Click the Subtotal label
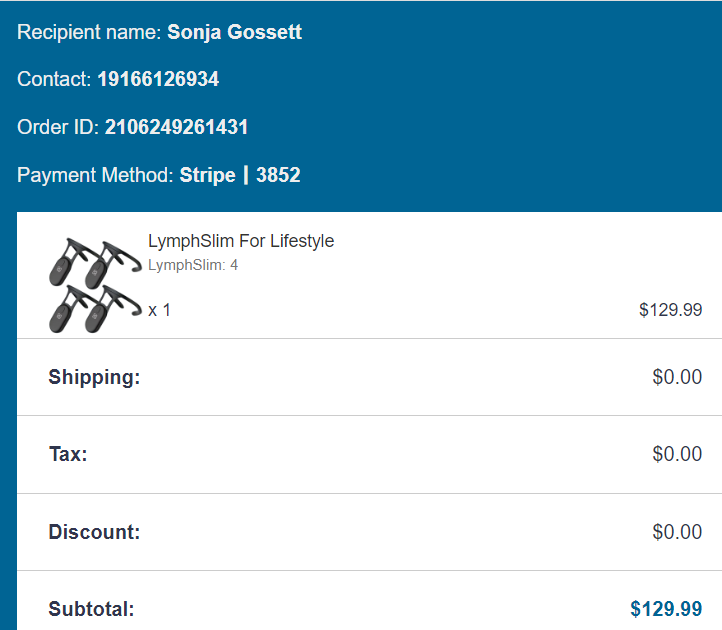This screenshot has height=630, width=722. (91, 609)
